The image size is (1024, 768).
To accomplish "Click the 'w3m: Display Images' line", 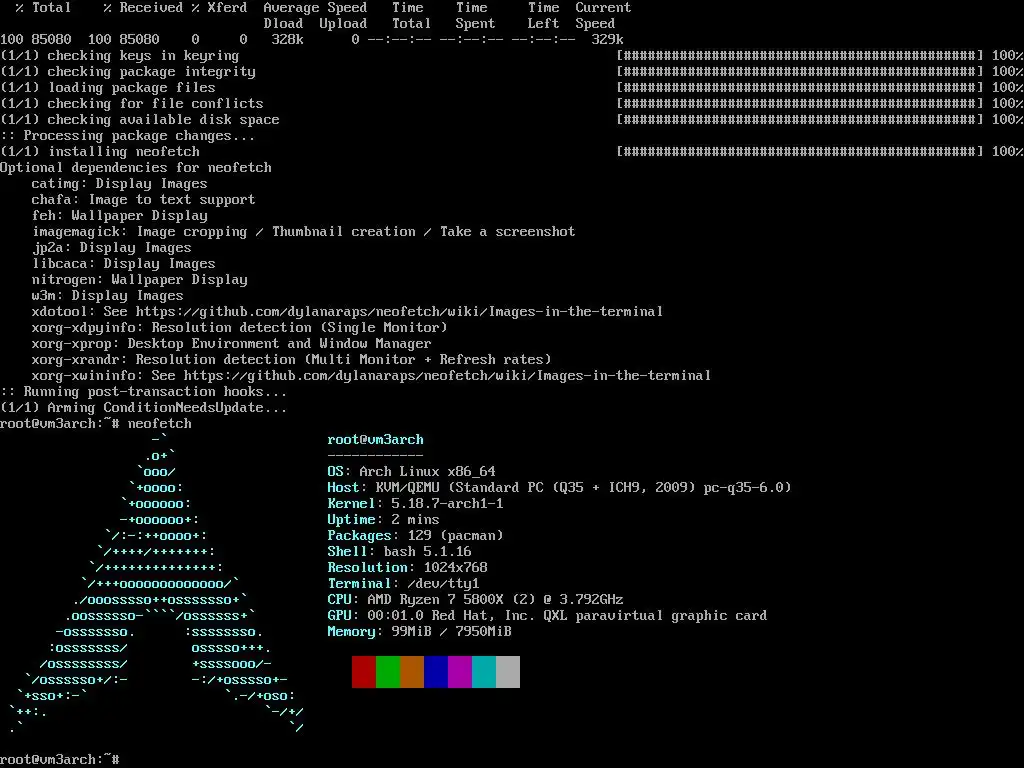I will coord(107,296).
